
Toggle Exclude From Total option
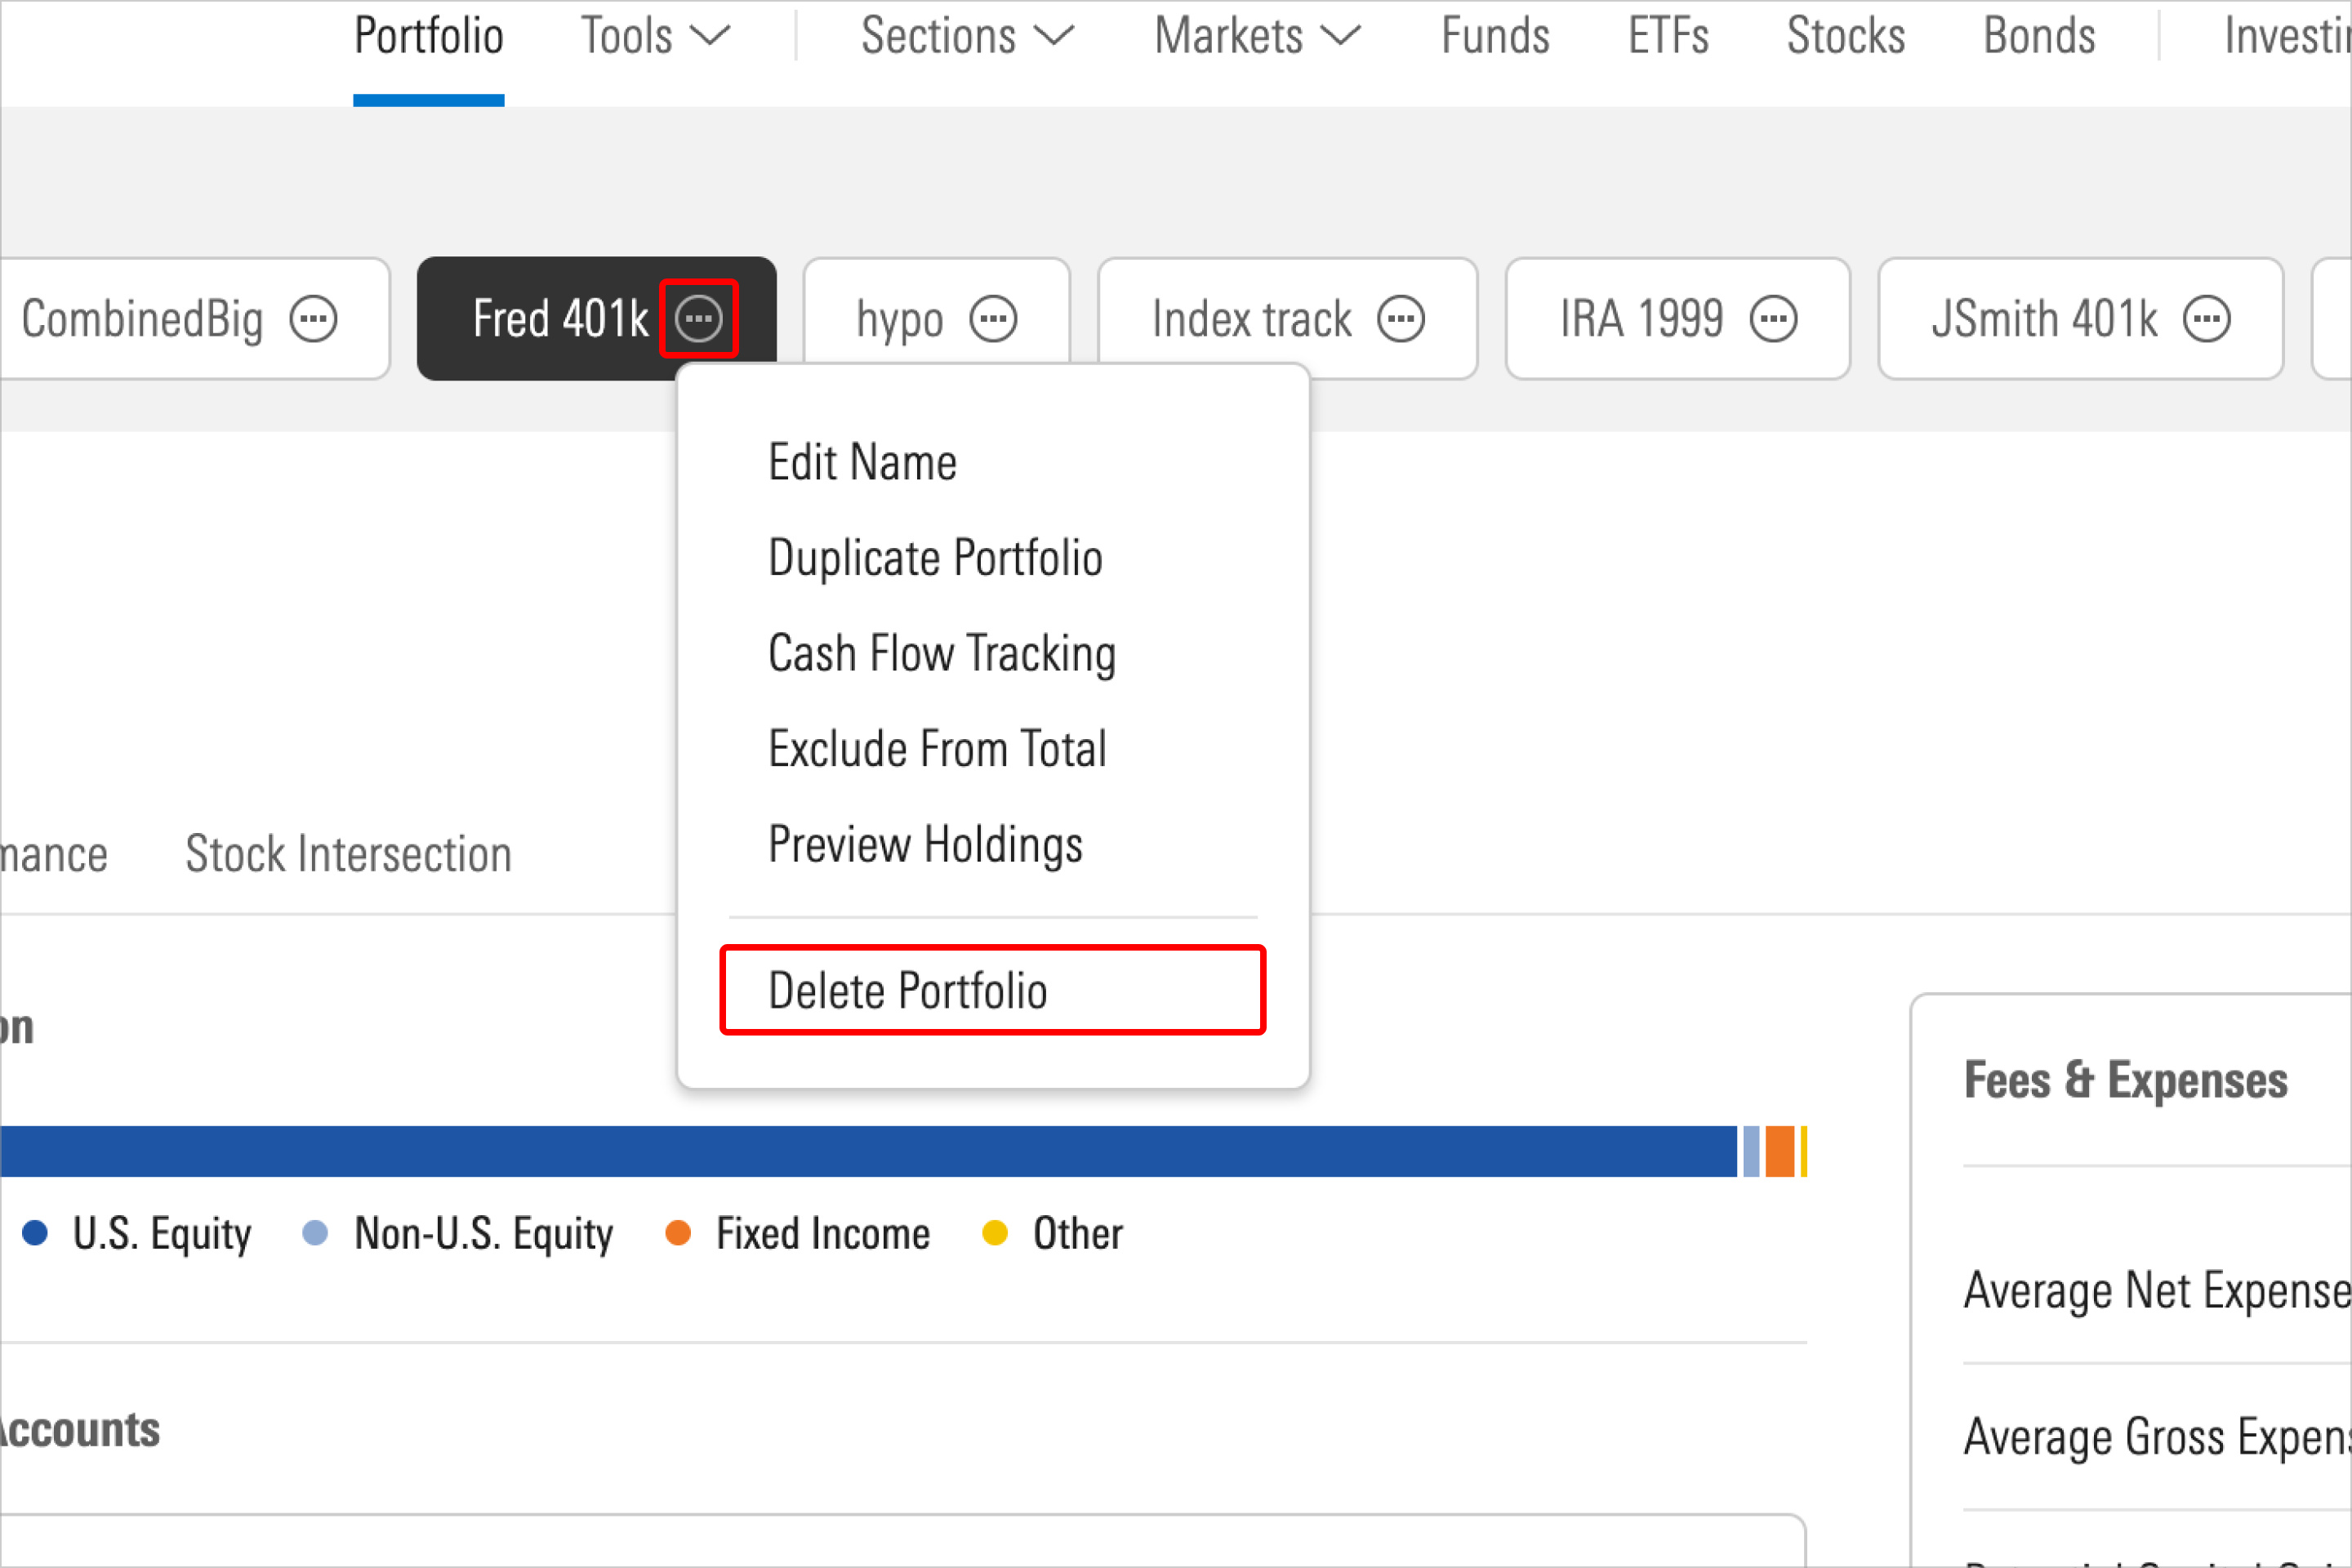pos(938,747)
